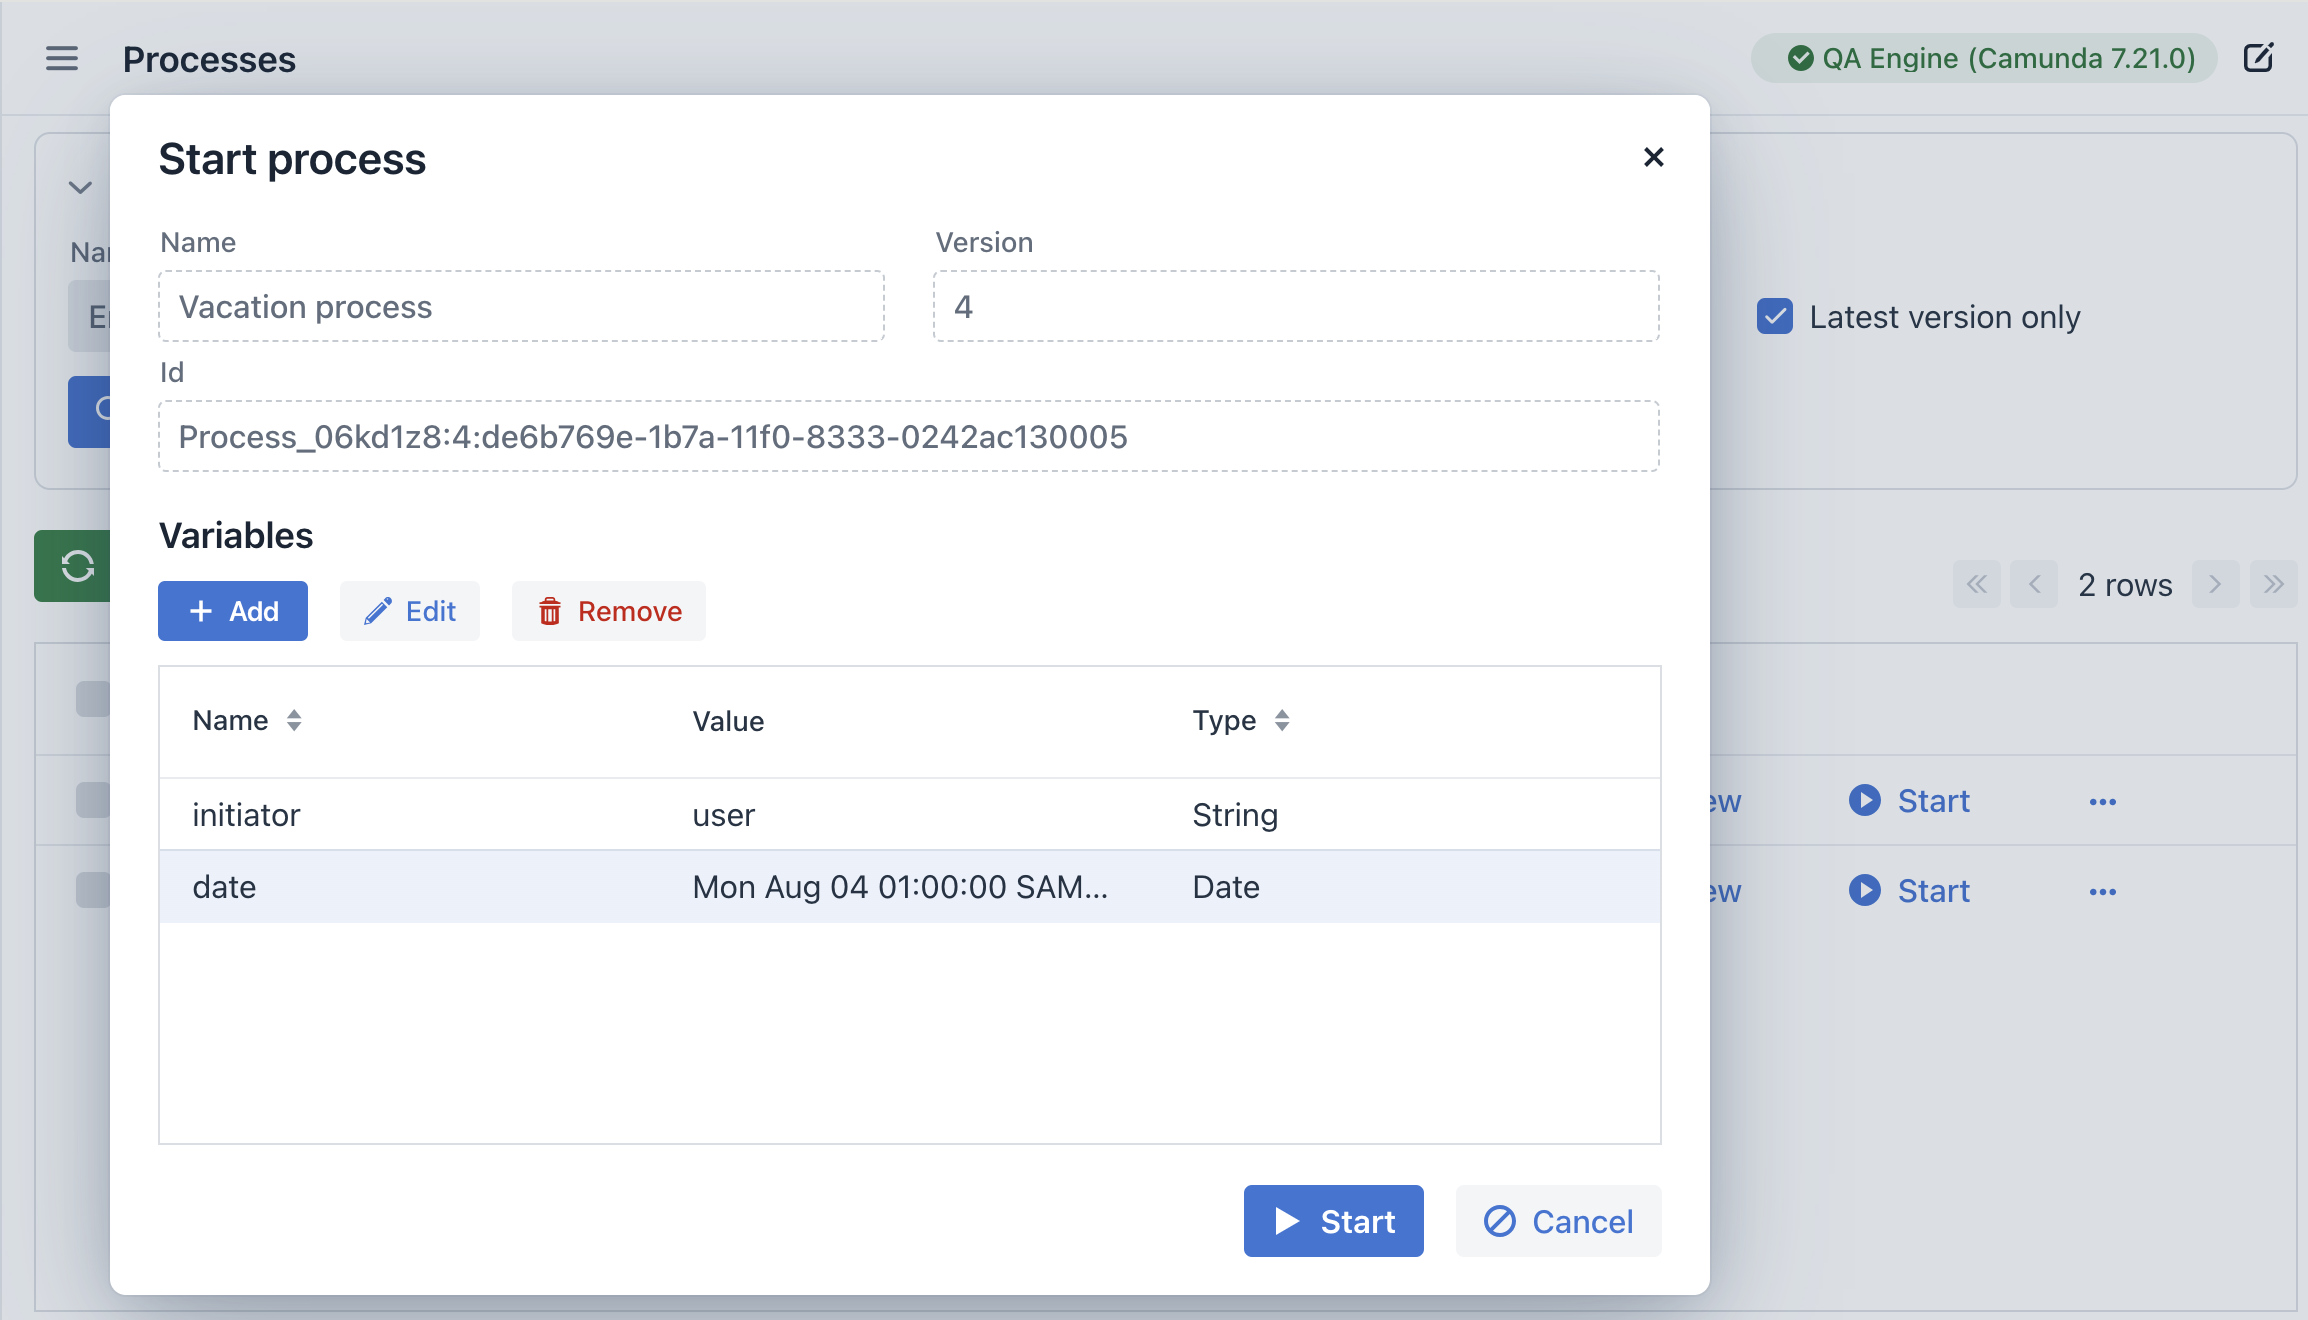
Task: Click the QA Engine status badge
Action: [1984, 58]
